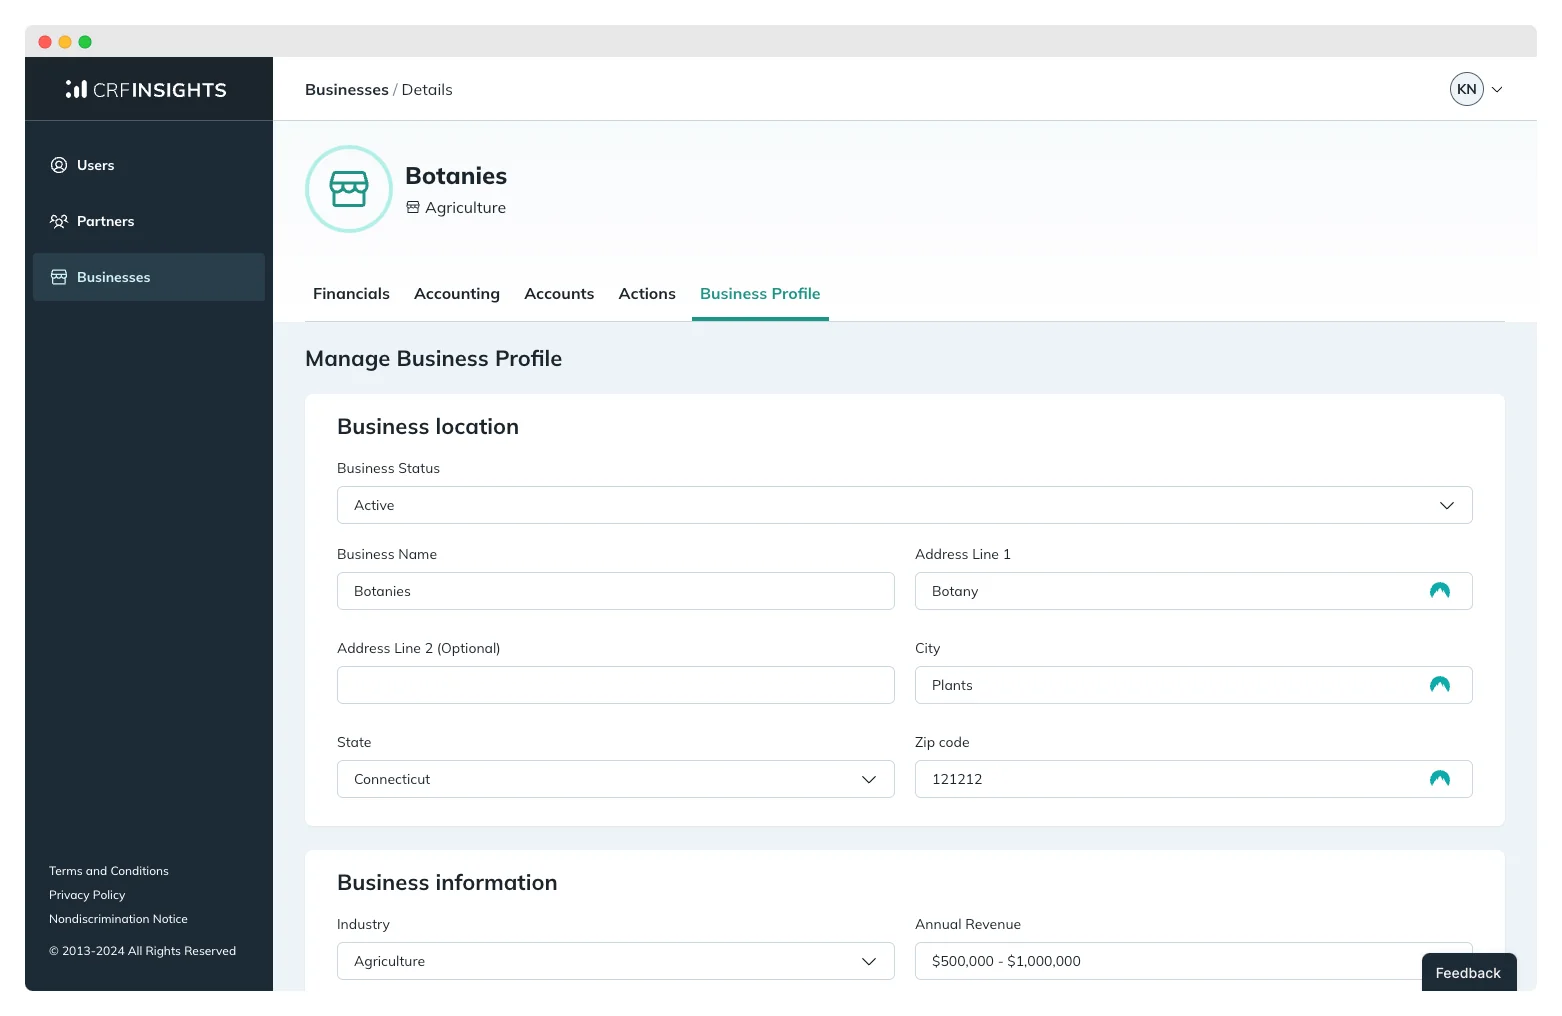1562x1016 pixels.
Task: Open Businesses in the sidebar
Action: pos(149,277)
